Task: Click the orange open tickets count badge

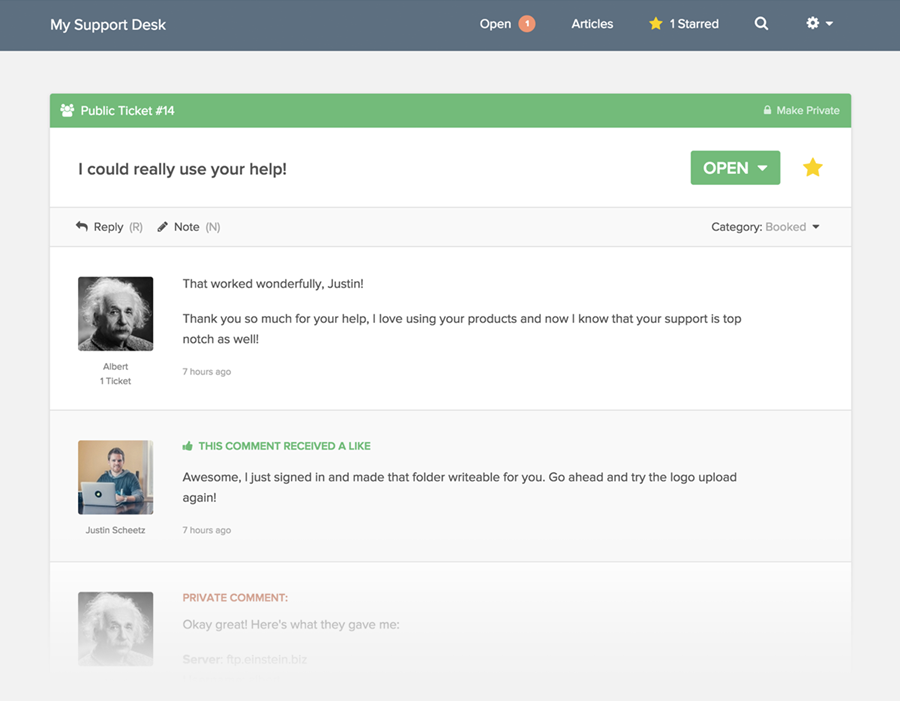Action: pos(526,24)
